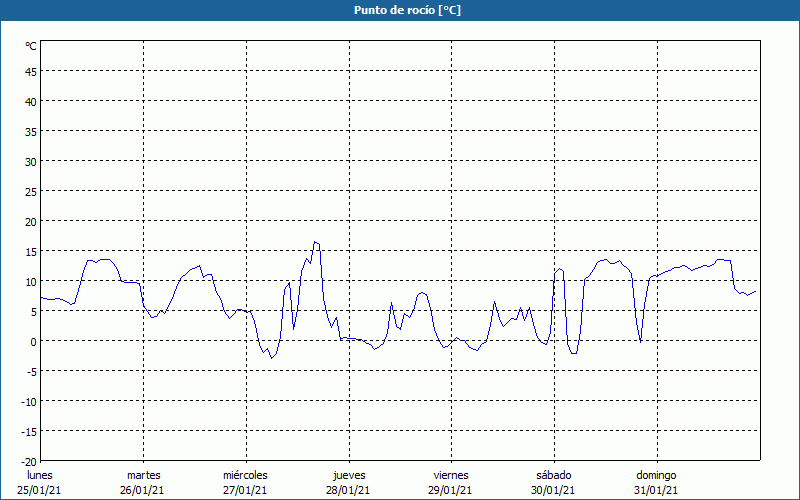Image resolution: width=800 pixels, height=500 pixels.
Task: Click the 25/01/21 date label
Action: [x=39, y=490]
